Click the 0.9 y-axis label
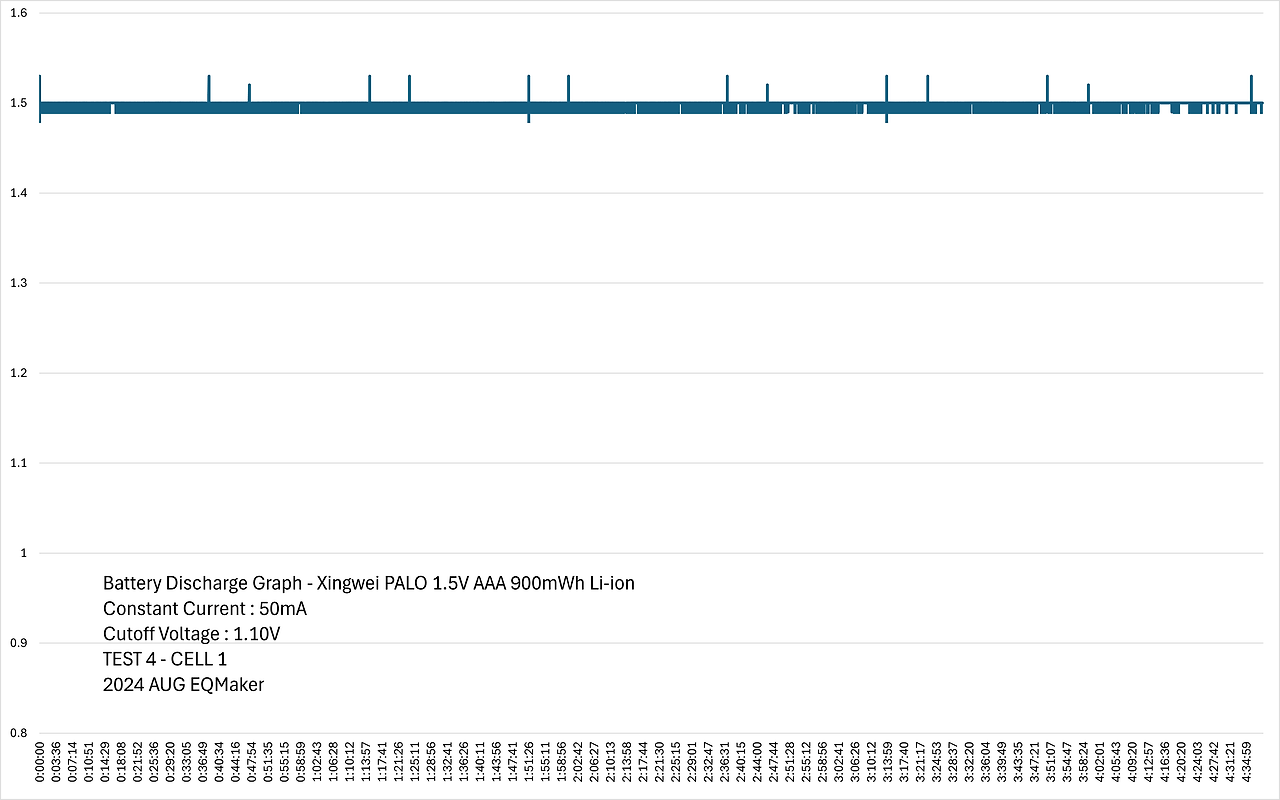1280x800 pixels. (18, 643)
